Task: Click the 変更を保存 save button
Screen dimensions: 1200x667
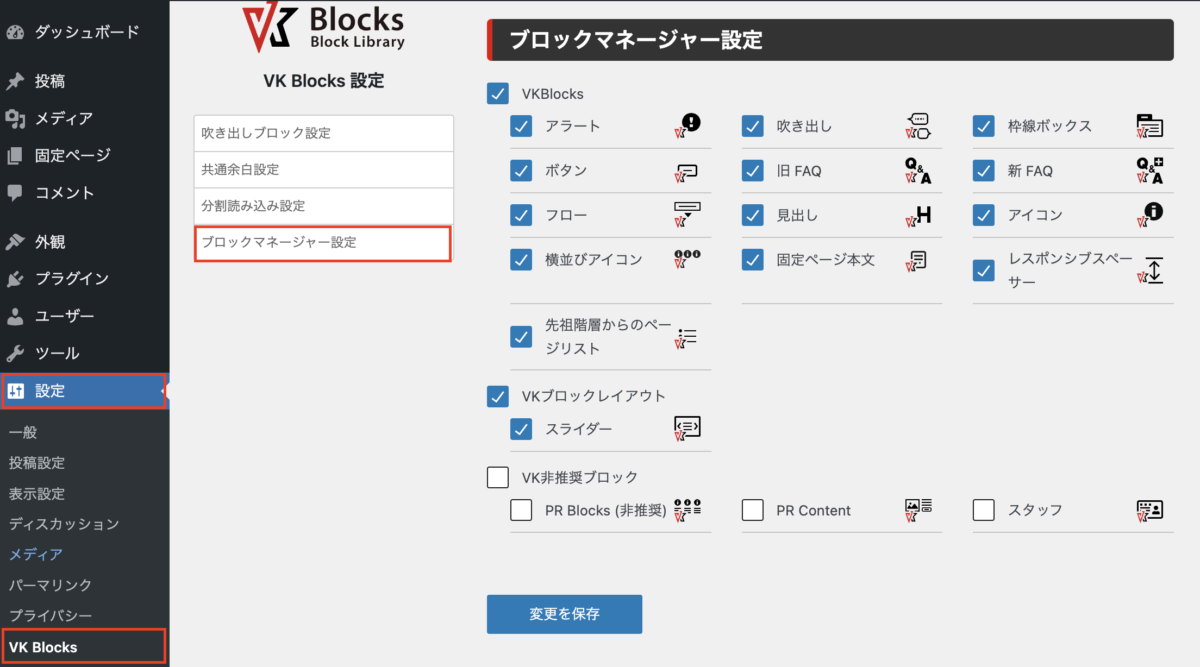Action: 564,614
